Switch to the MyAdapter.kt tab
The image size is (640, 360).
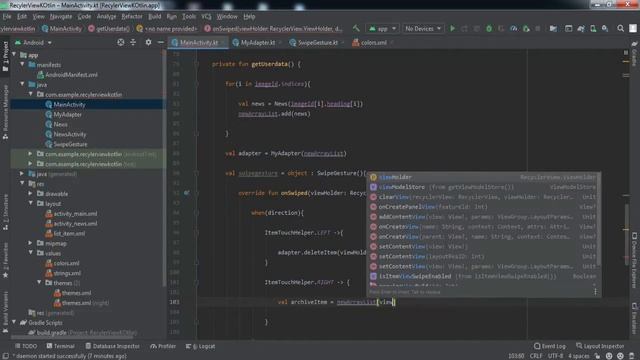point(258,42)
